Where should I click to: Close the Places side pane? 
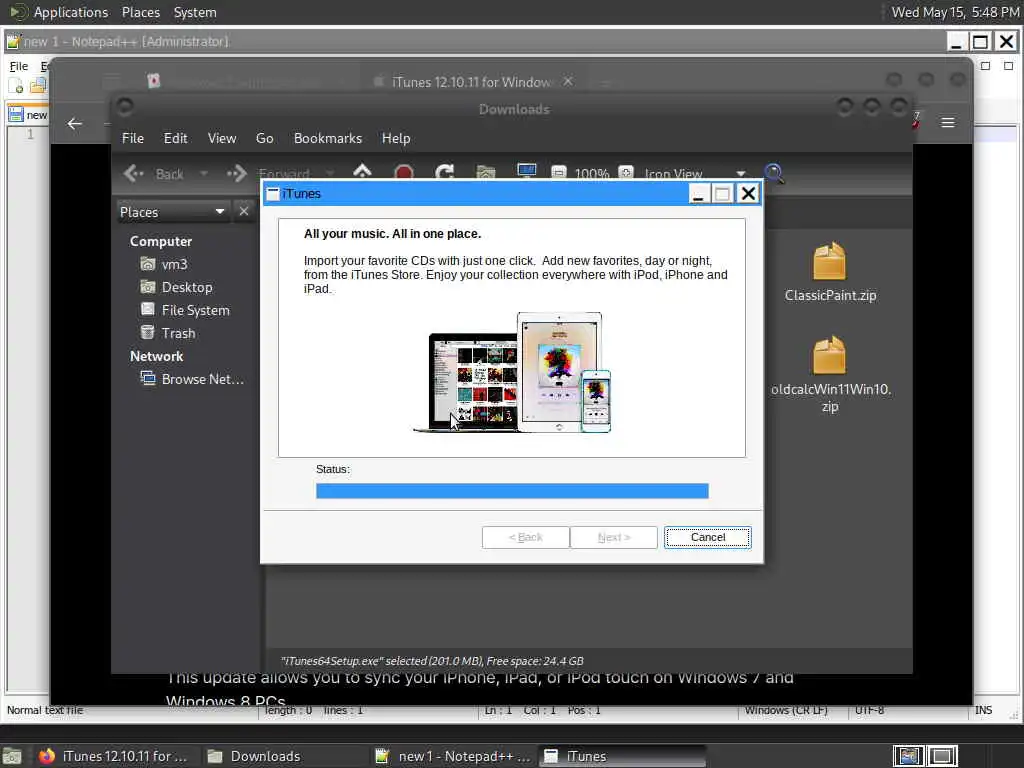click(x=244, y=212)
